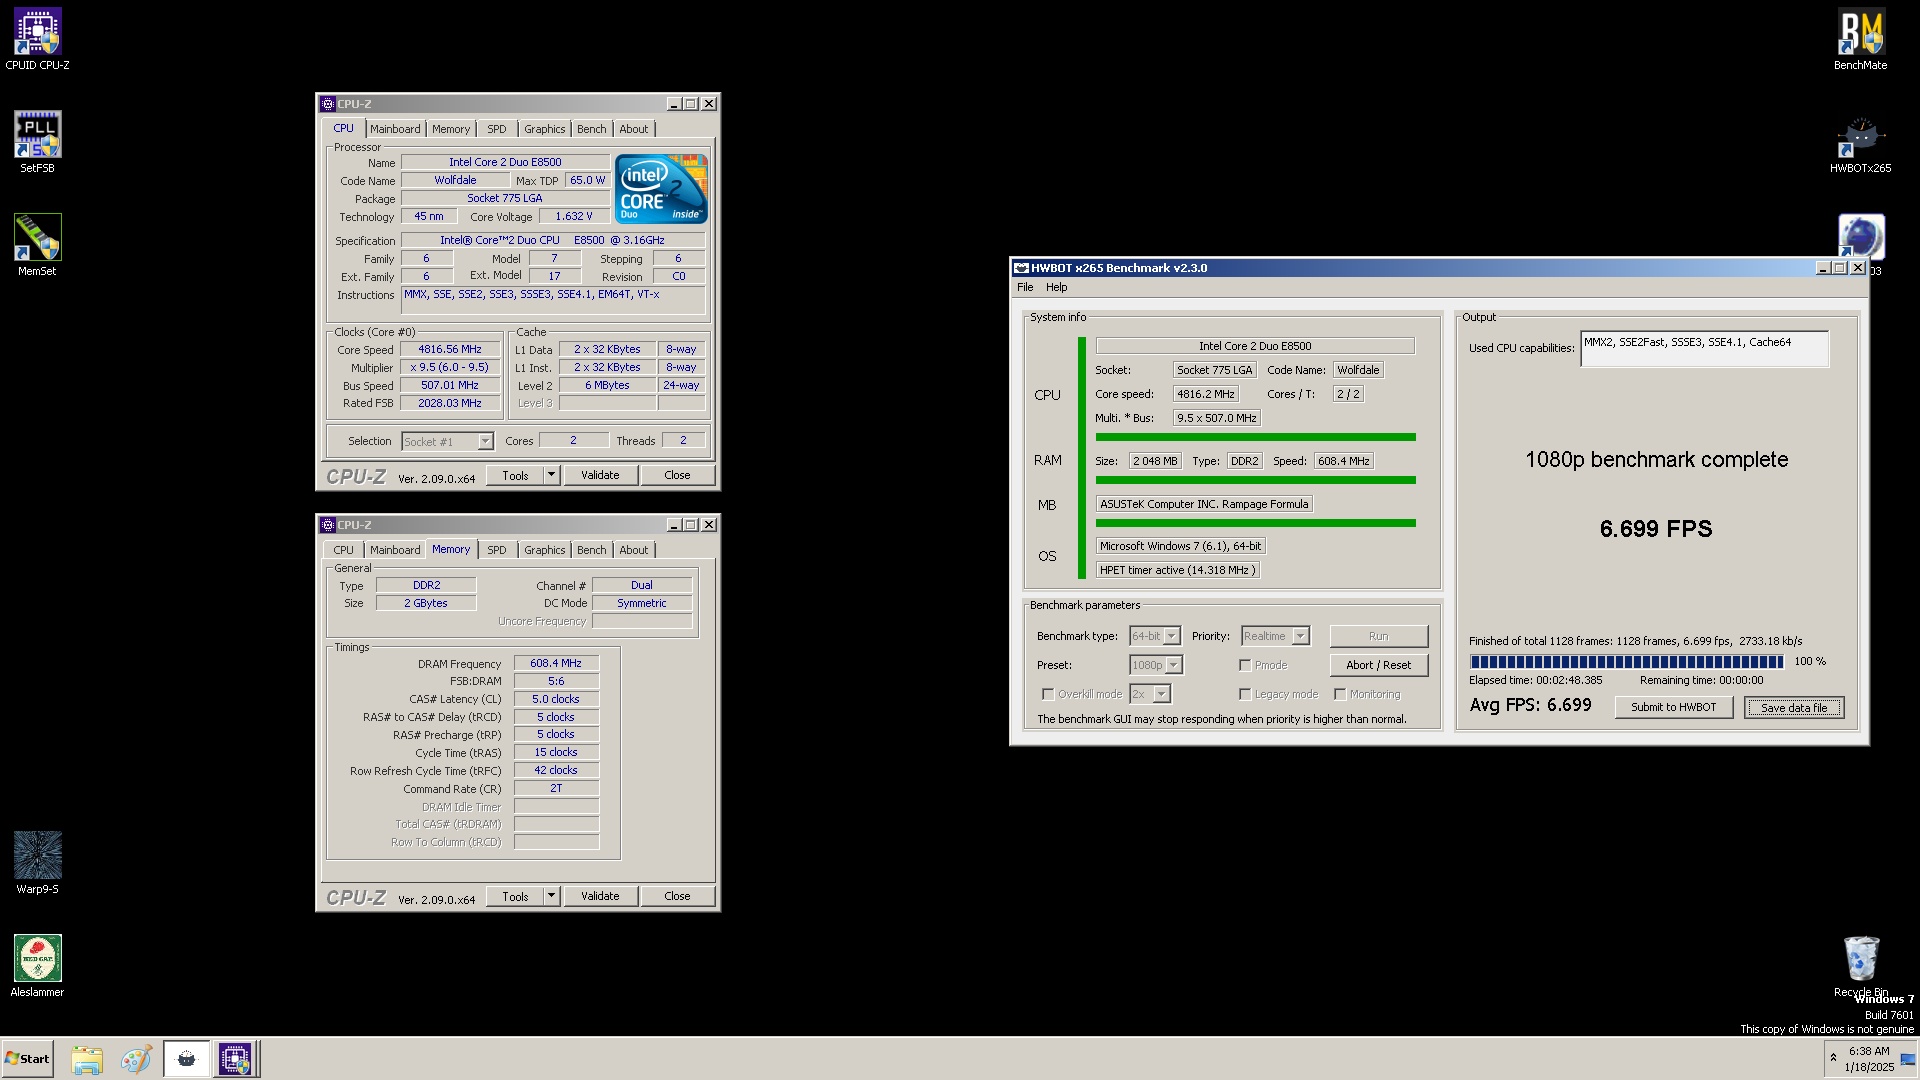The height and width of the screenshot is (1080, 1920).
Task: Toggle the Legacy mode checkbox
Action: (x=1245, y=694)
